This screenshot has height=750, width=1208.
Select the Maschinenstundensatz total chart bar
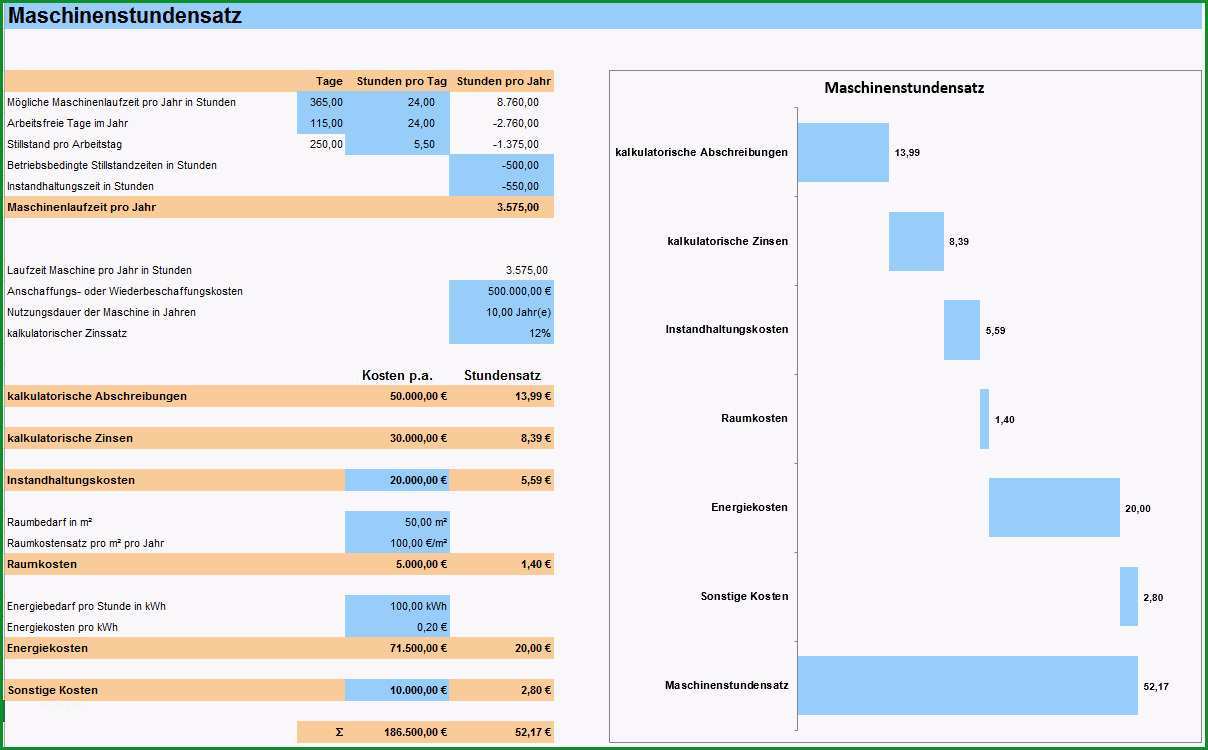pyautogui.click(x=968, y=685)
